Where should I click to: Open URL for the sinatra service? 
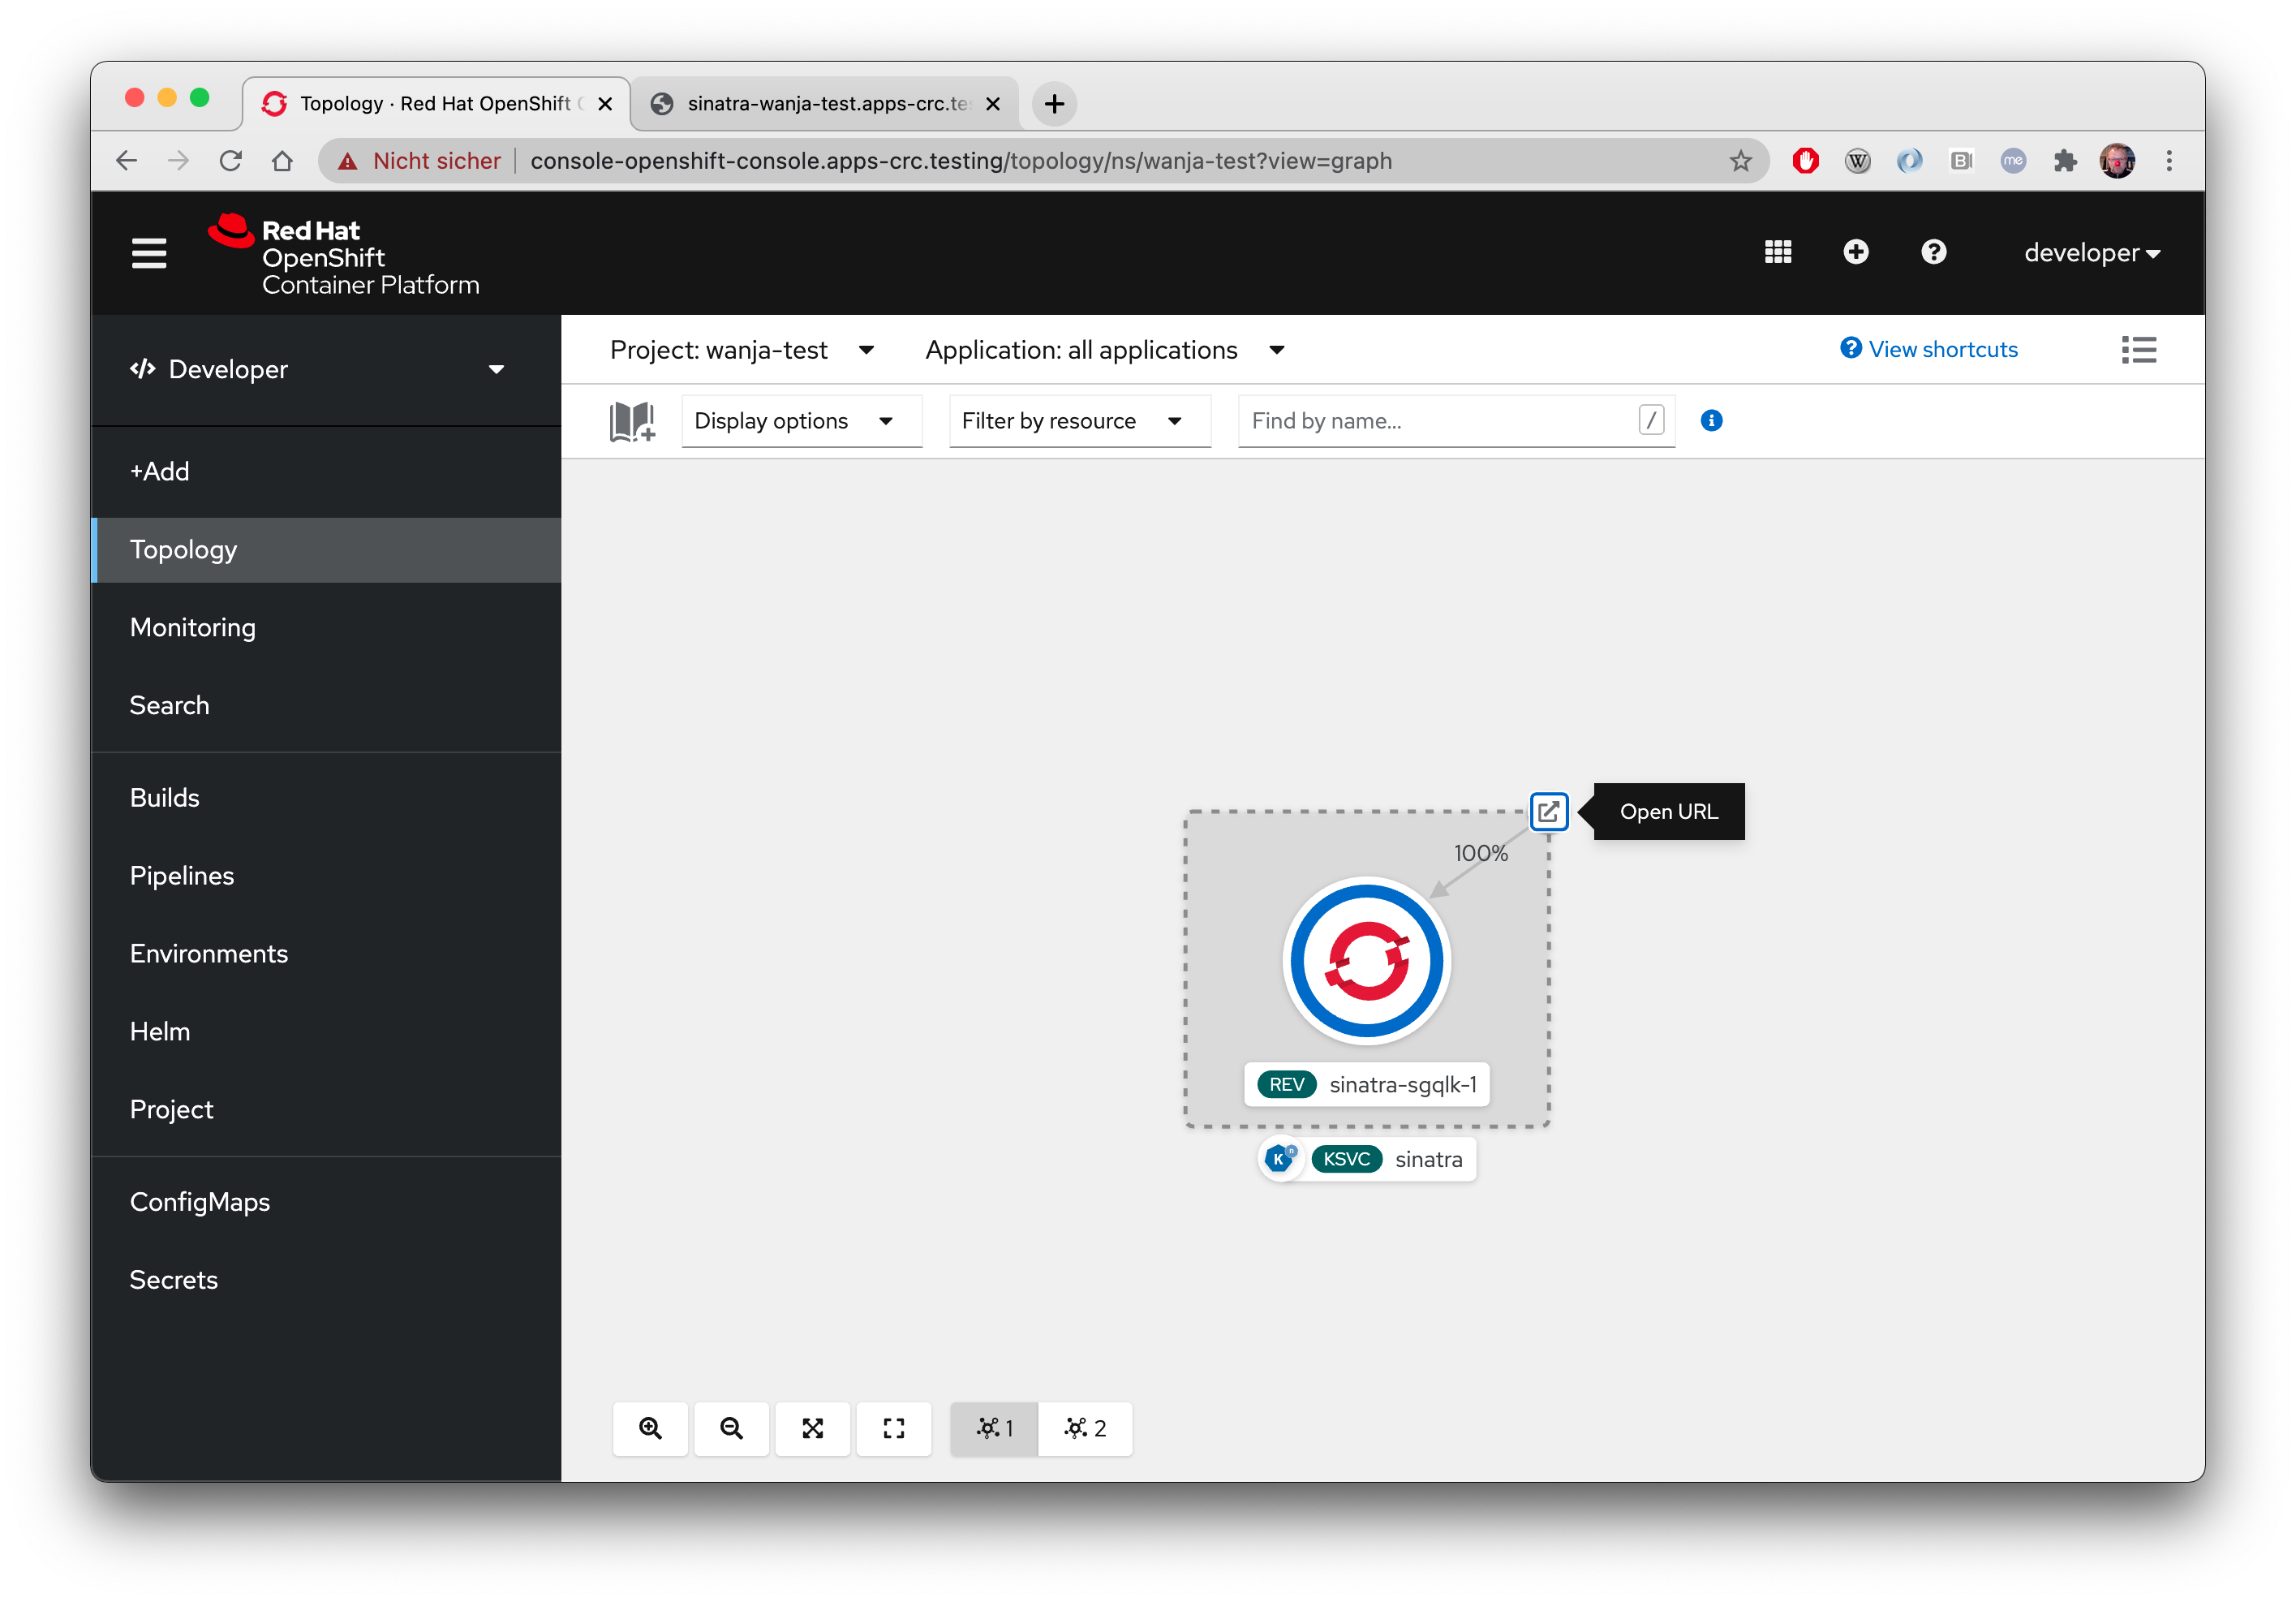click(1549, 812)
